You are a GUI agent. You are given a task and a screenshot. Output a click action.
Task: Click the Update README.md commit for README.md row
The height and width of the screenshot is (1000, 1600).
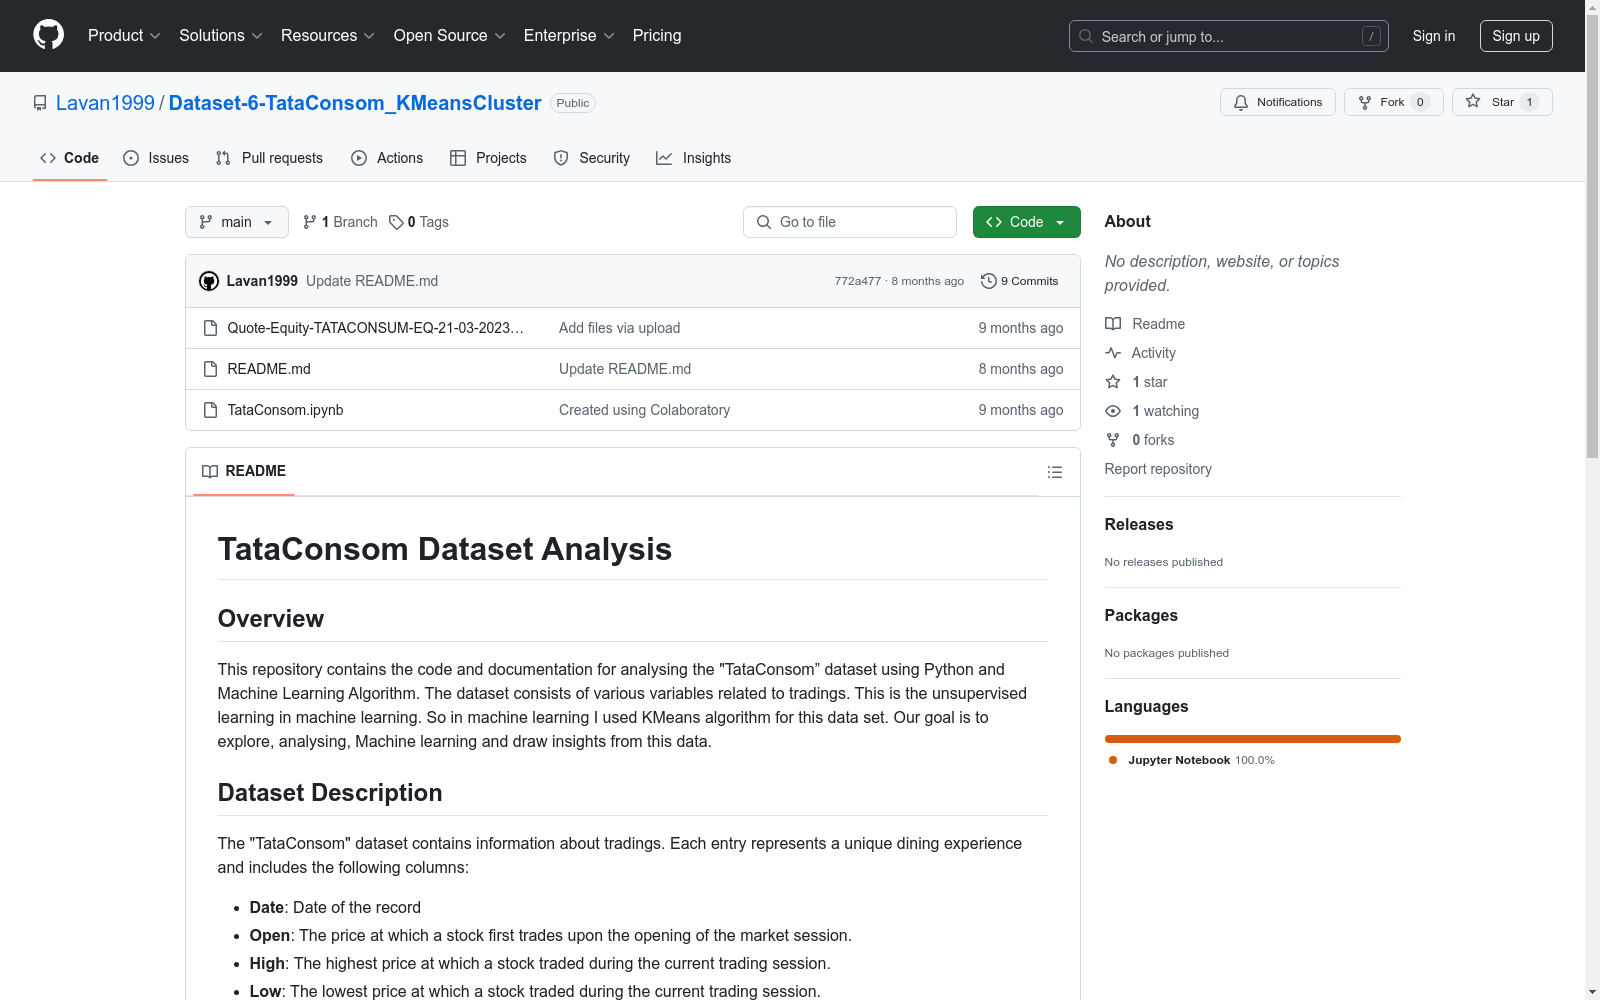[625, 369]
